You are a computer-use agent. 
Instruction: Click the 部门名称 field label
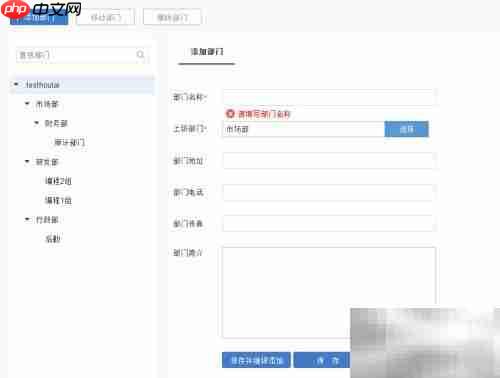click(190, 97)
